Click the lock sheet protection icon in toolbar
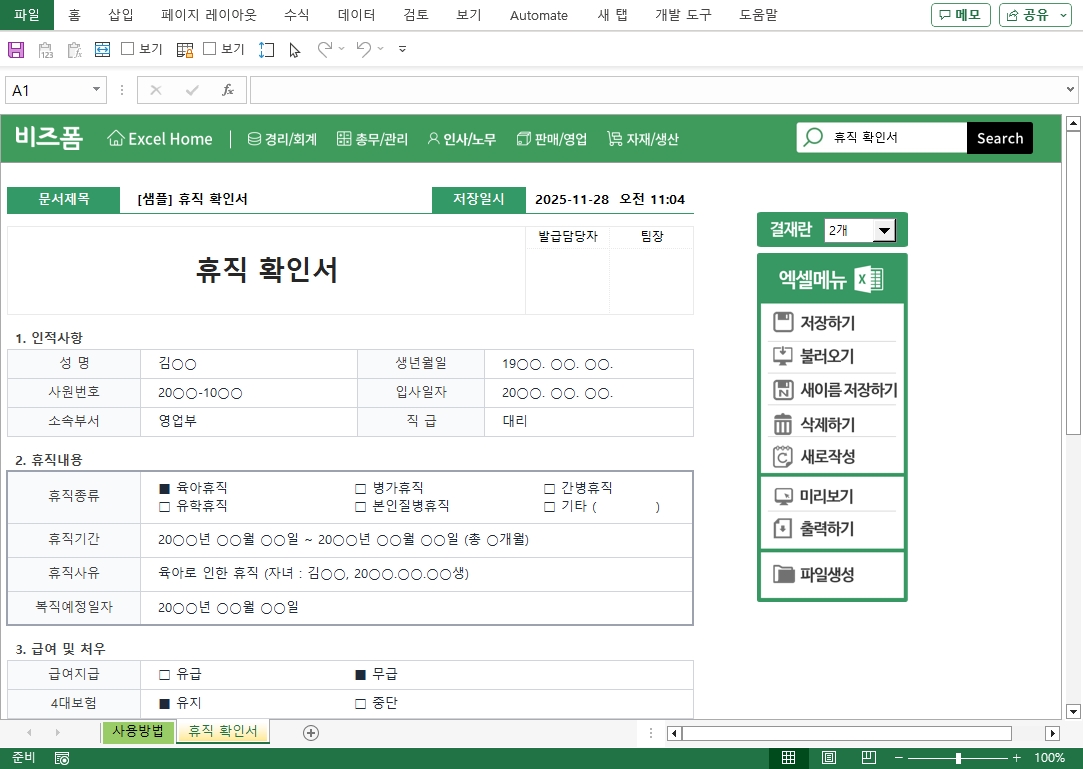The height and width of the screenshot is (769, 1083). (x=185, y=49)
